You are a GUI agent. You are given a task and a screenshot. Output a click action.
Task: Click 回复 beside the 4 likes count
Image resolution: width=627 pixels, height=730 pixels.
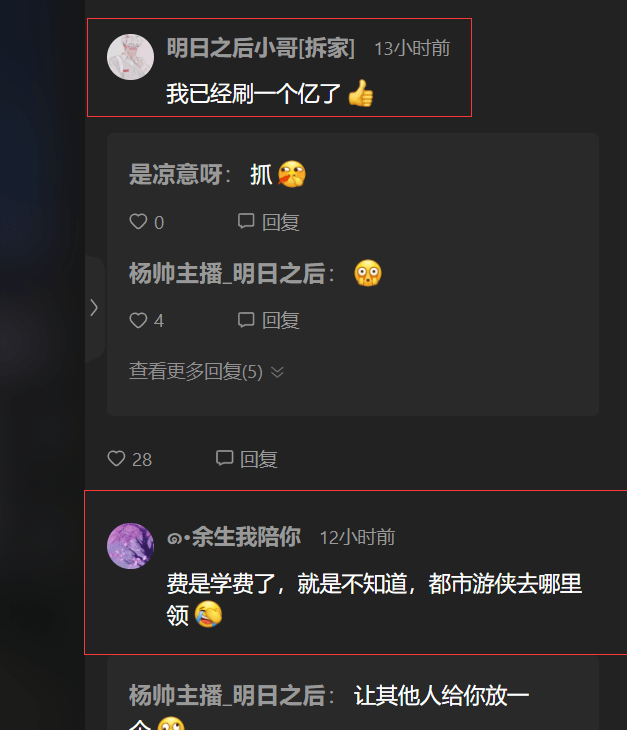[281, 321]
